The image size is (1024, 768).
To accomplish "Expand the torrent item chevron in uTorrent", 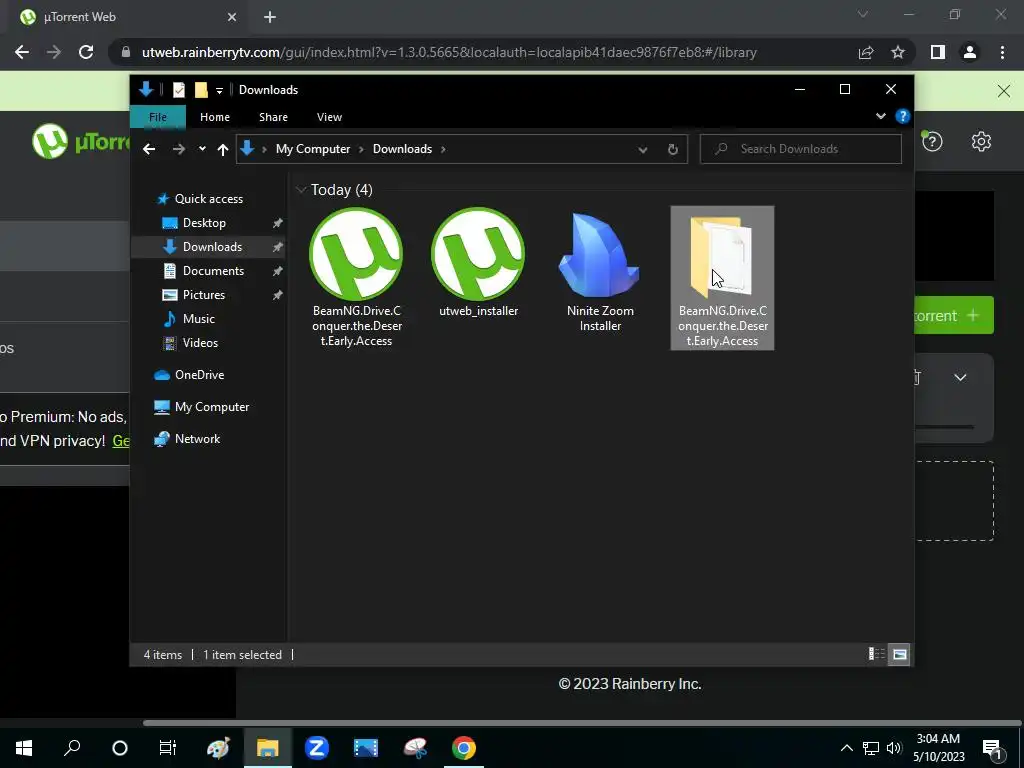I will tap(960, 377).
